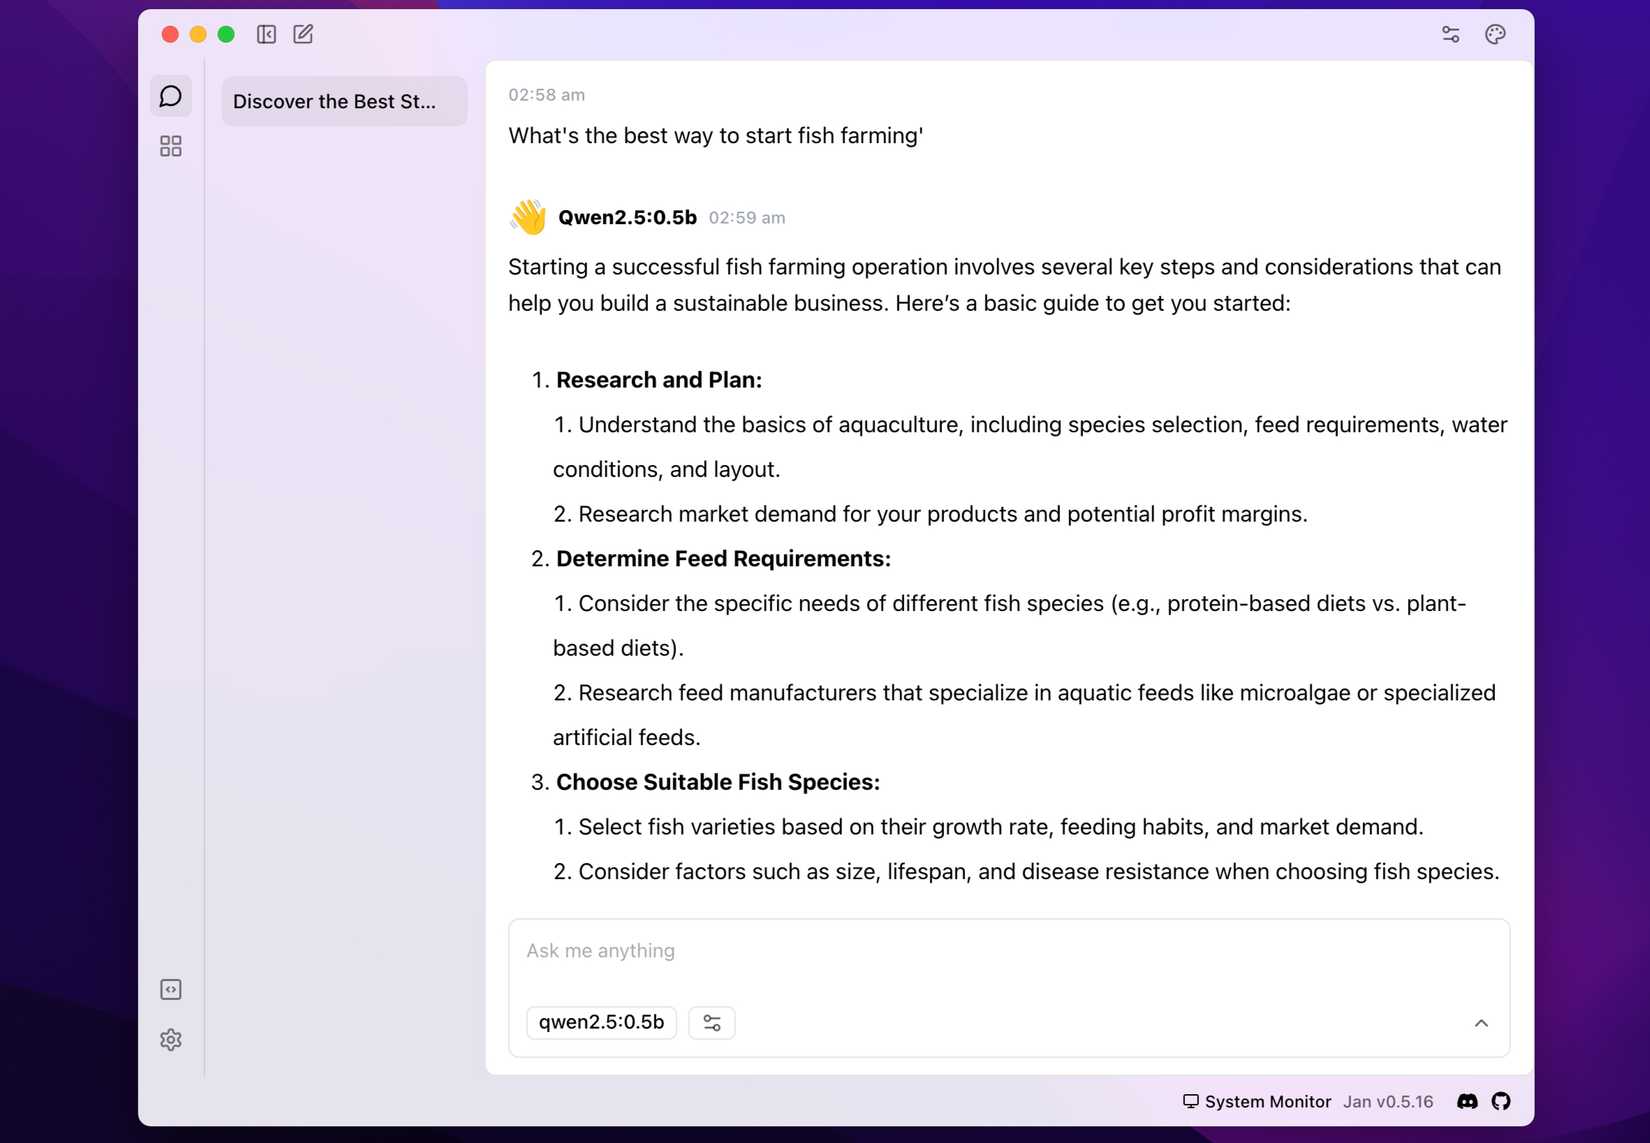The image size is (1650, 1143).
Task: Toggle the left panel collapse icon
Action: (266, 34)
